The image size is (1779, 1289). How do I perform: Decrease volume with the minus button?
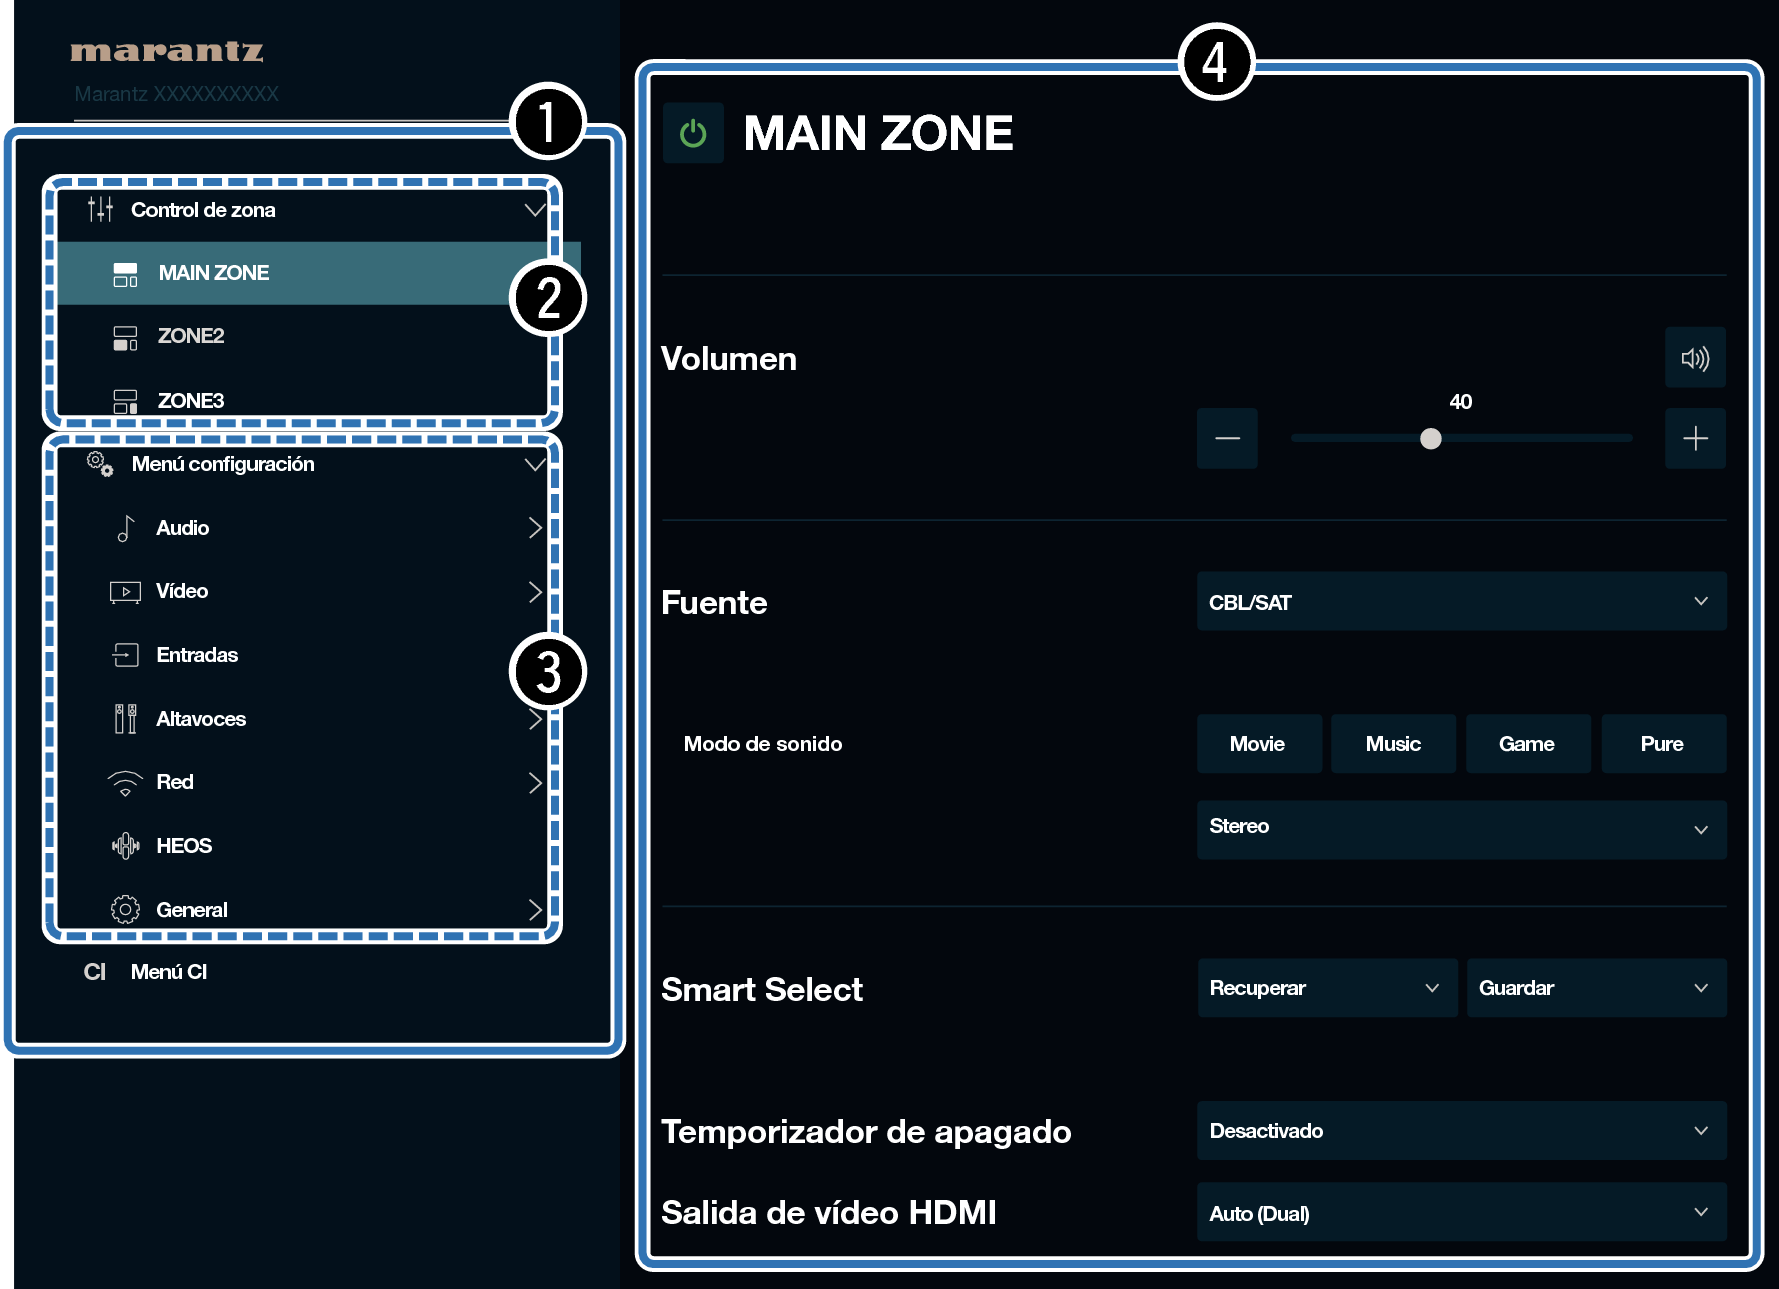(1227, 439)
